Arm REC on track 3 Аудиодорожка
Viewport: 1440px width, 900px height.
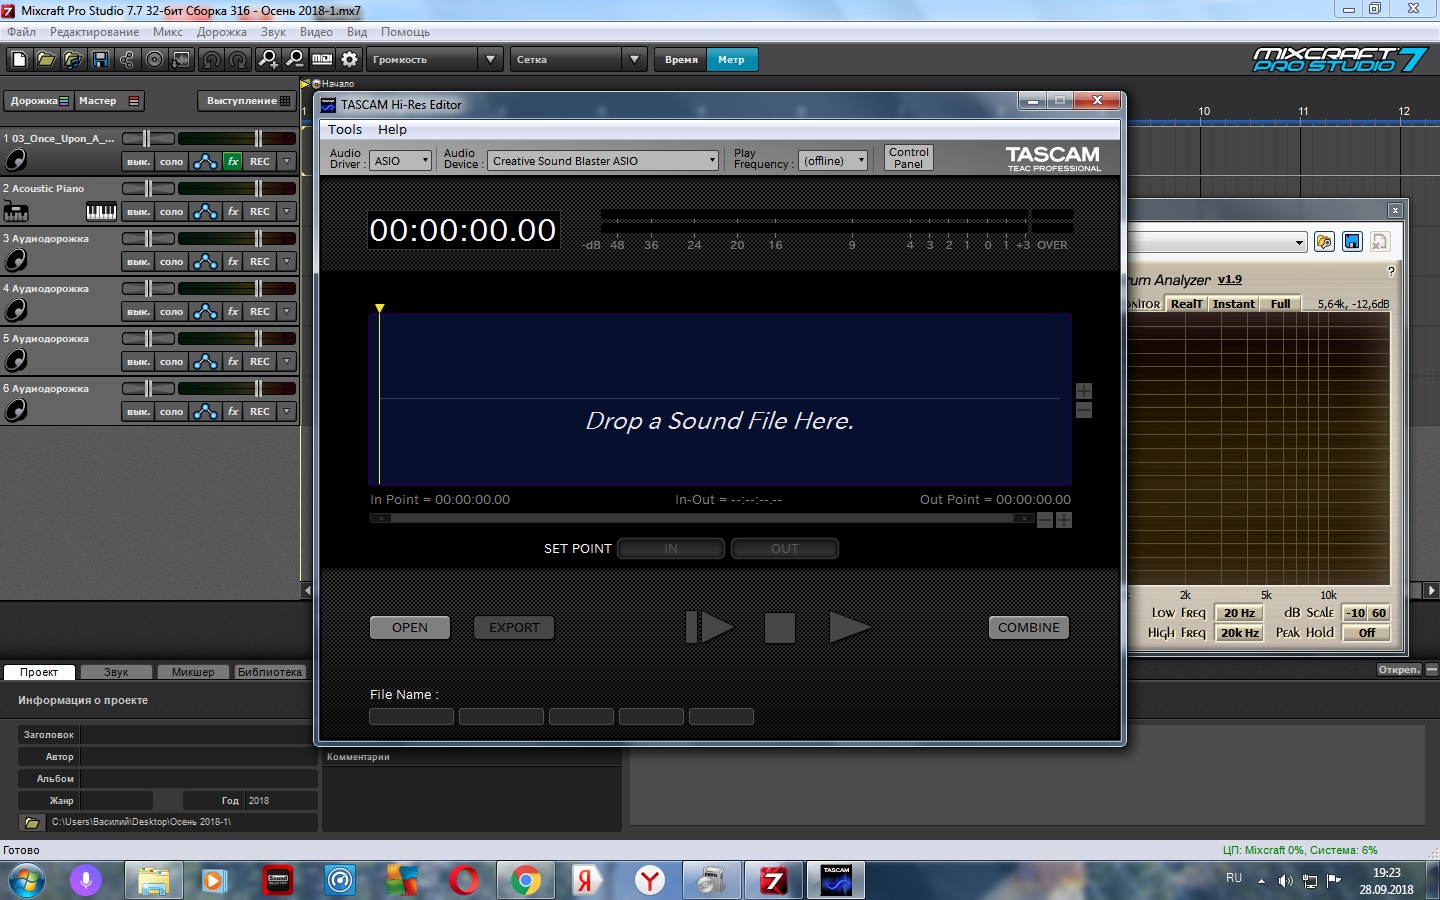click(260, 261)
